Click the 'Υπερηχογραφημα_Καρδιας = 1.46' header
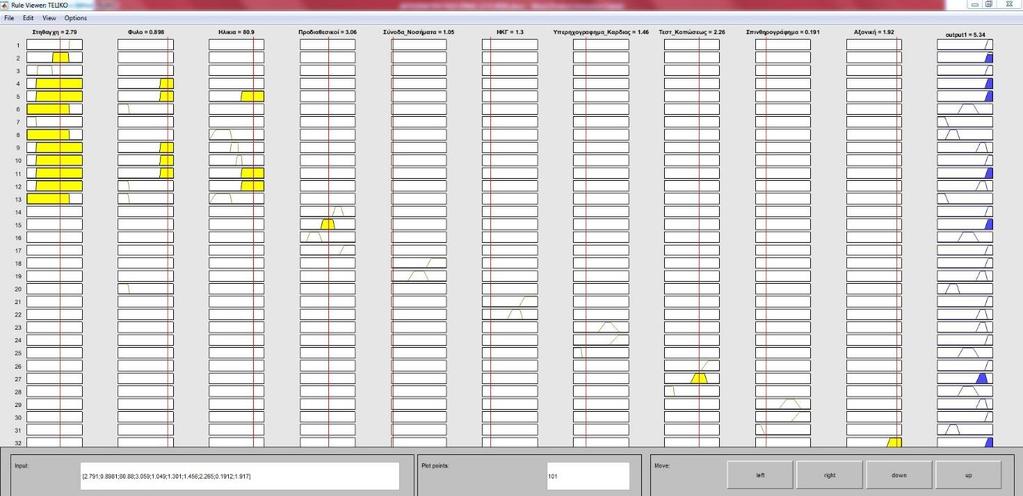The height and width of the screenshot is (496, 1023). coord(601,31)
